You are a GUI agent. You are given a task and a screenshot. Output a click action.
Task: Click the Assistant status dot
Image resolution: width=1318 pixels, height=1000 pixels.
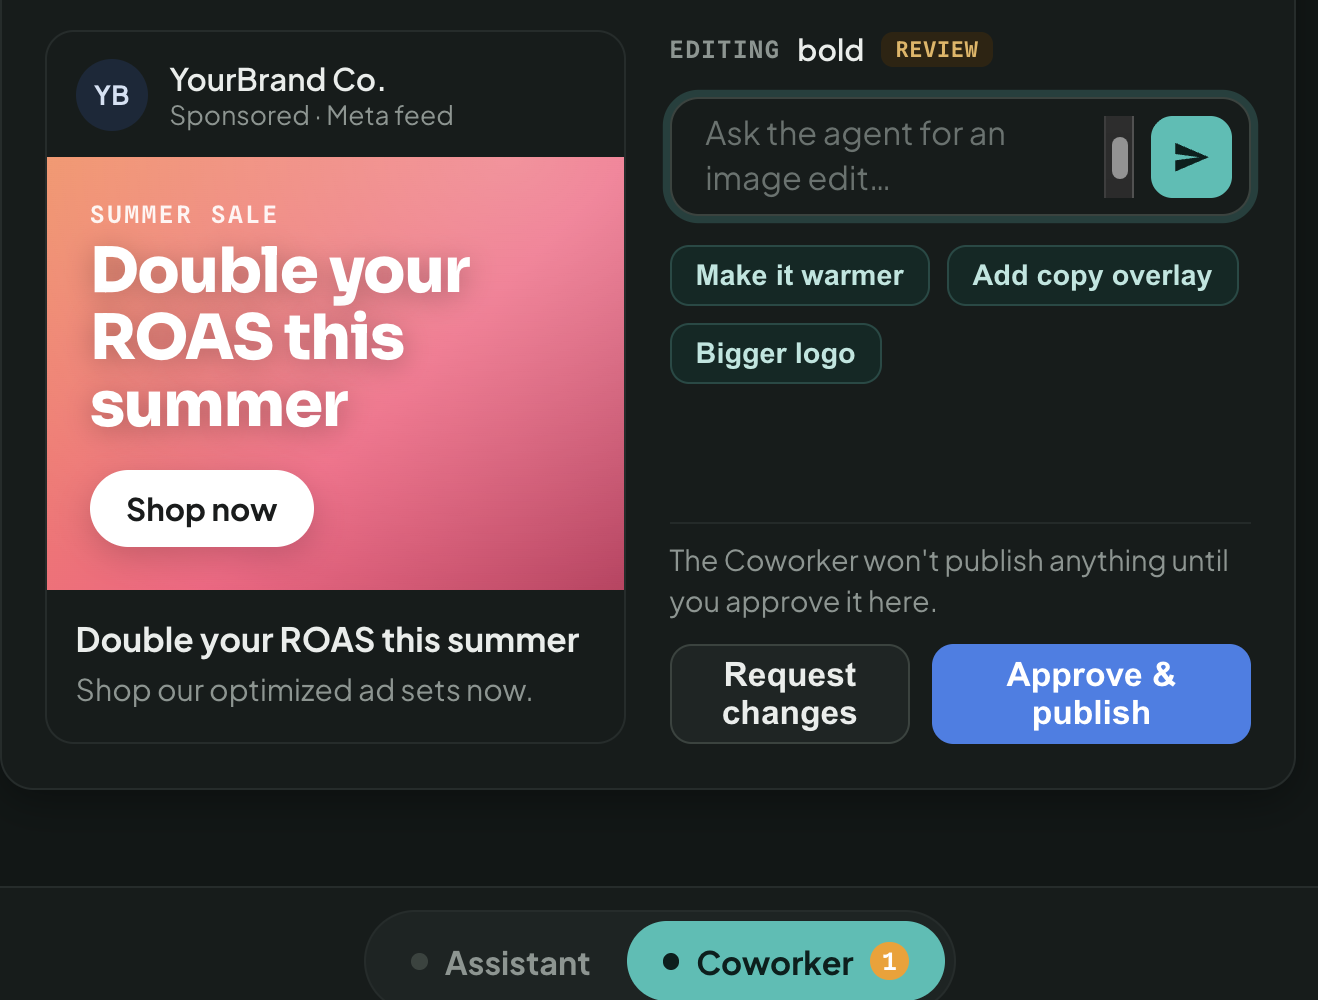pos(420,962)
